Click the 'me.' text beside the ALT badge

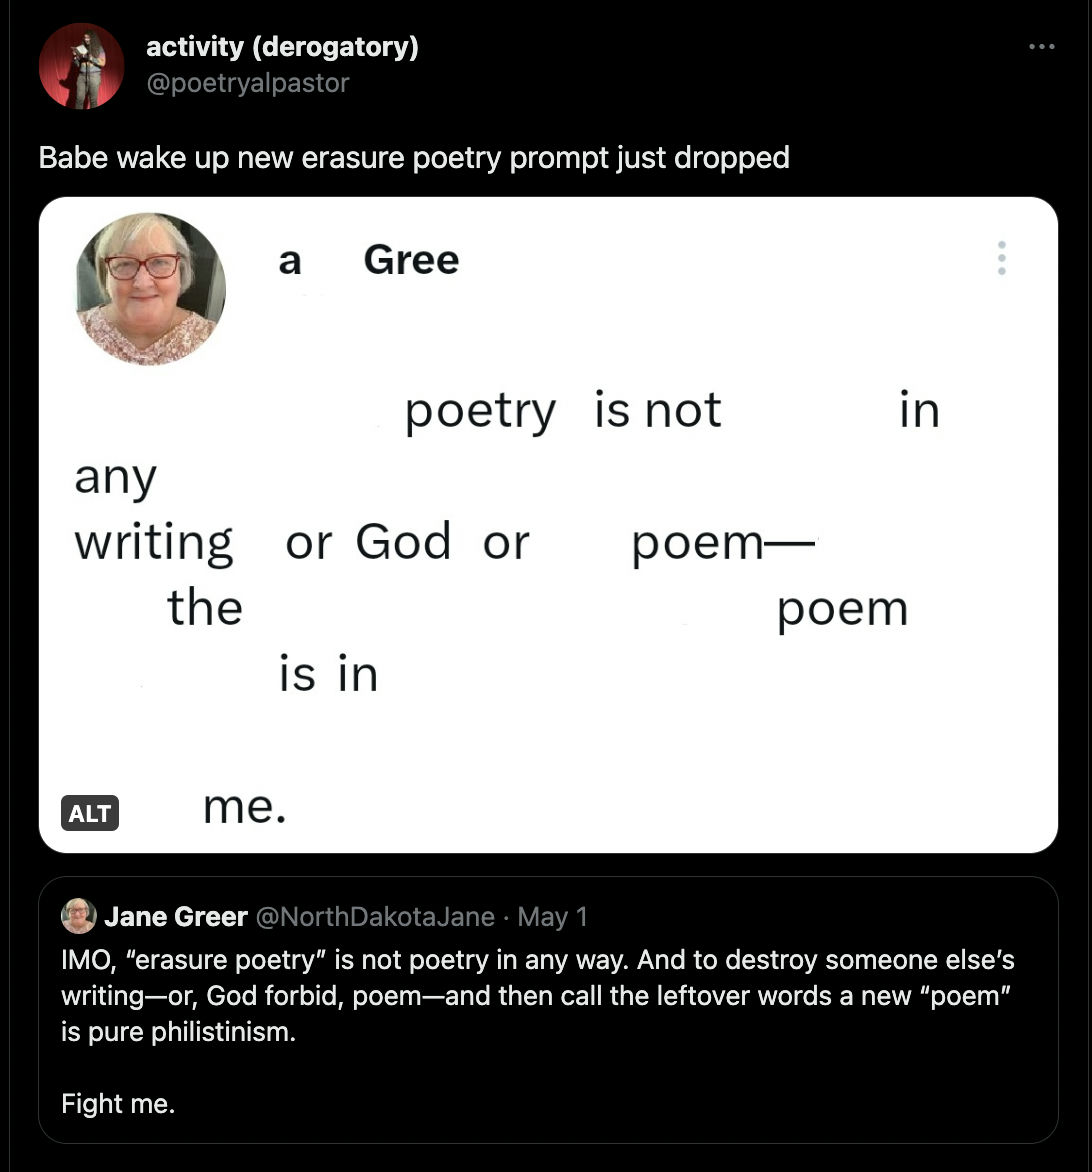(x=244, y=807)
